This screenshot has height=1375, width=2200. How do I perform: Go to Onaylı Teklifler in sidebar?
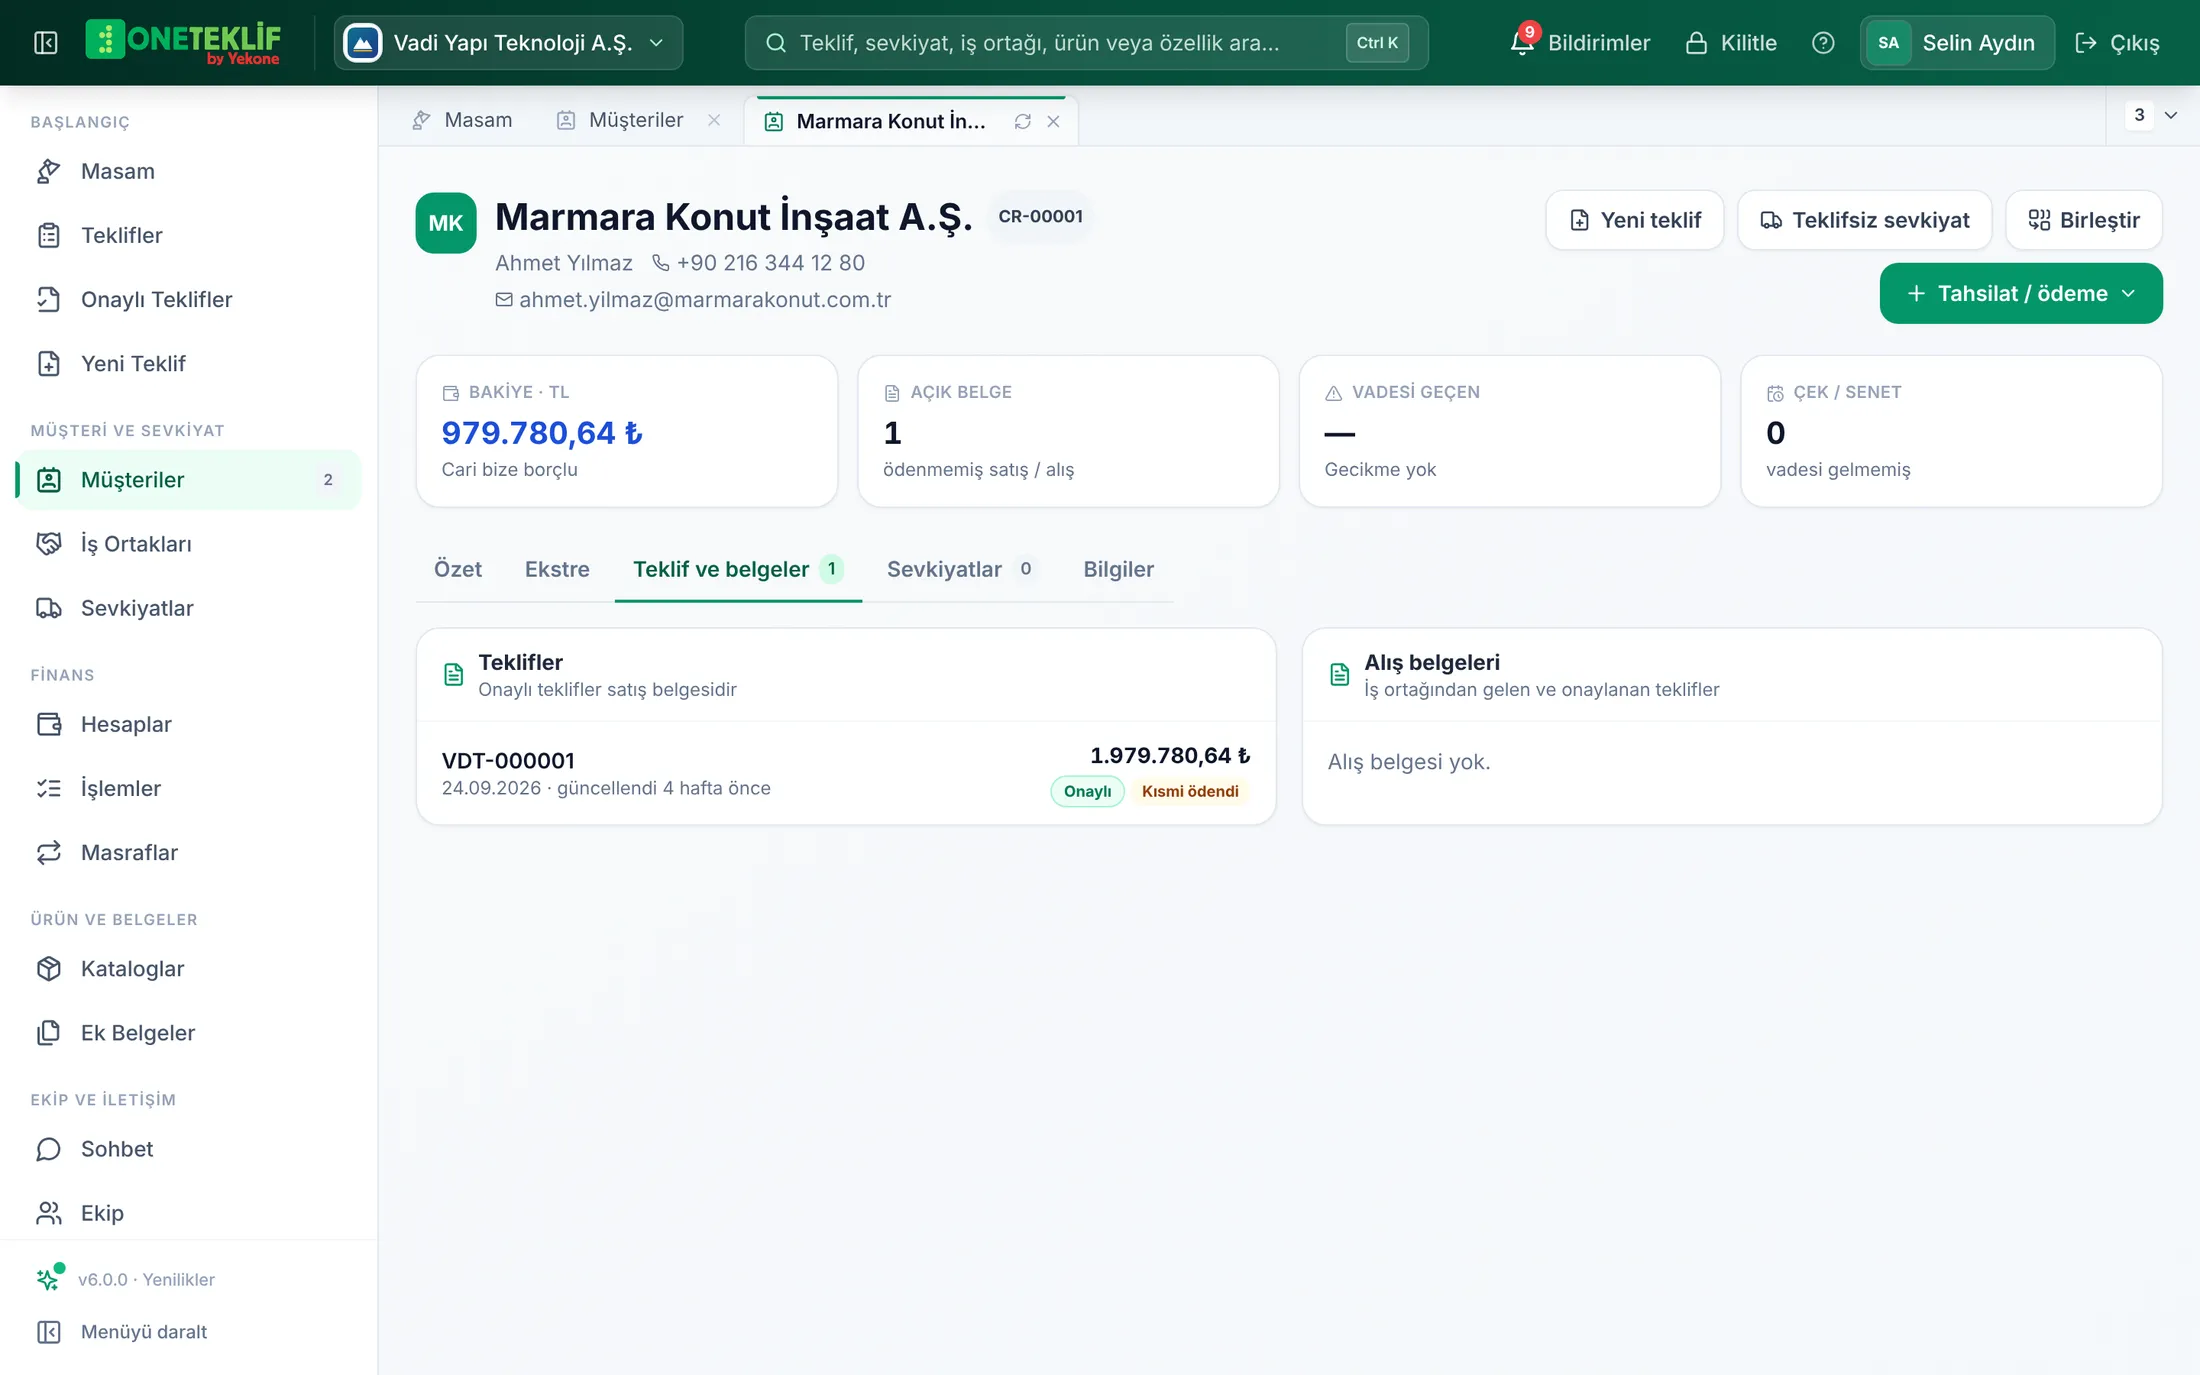189,299
